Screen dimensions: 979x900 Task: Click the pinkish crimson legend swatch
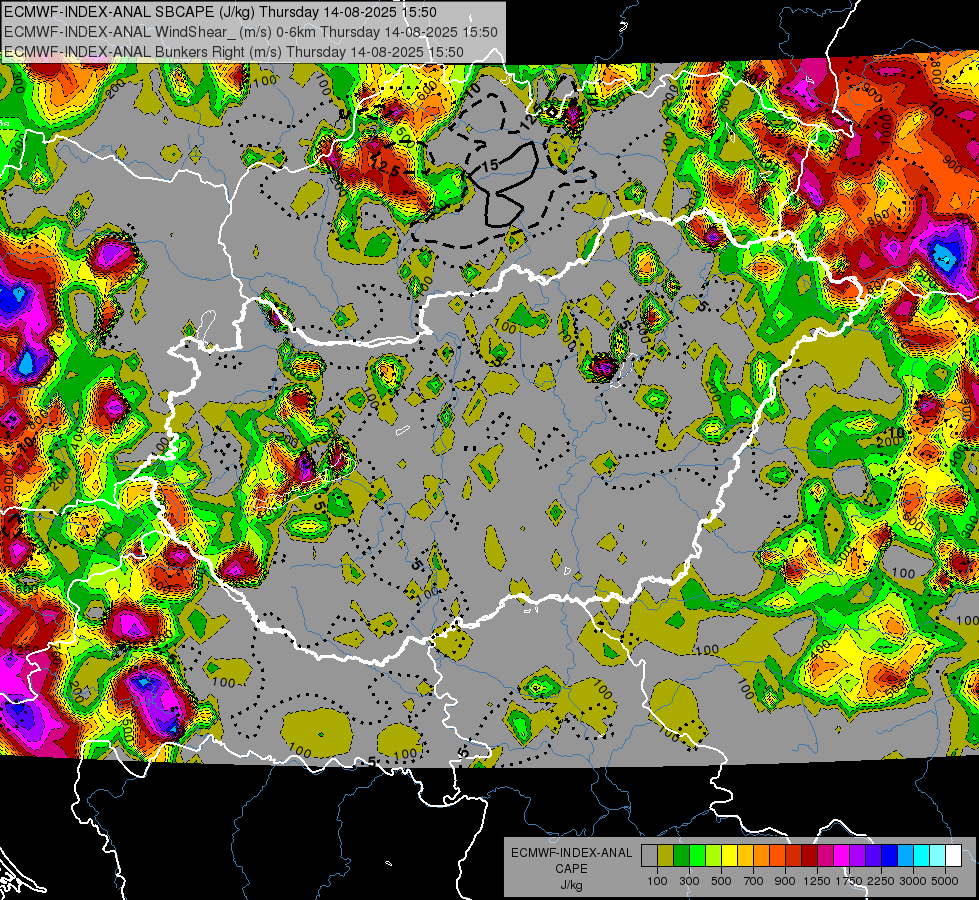[x=825, y=855]
